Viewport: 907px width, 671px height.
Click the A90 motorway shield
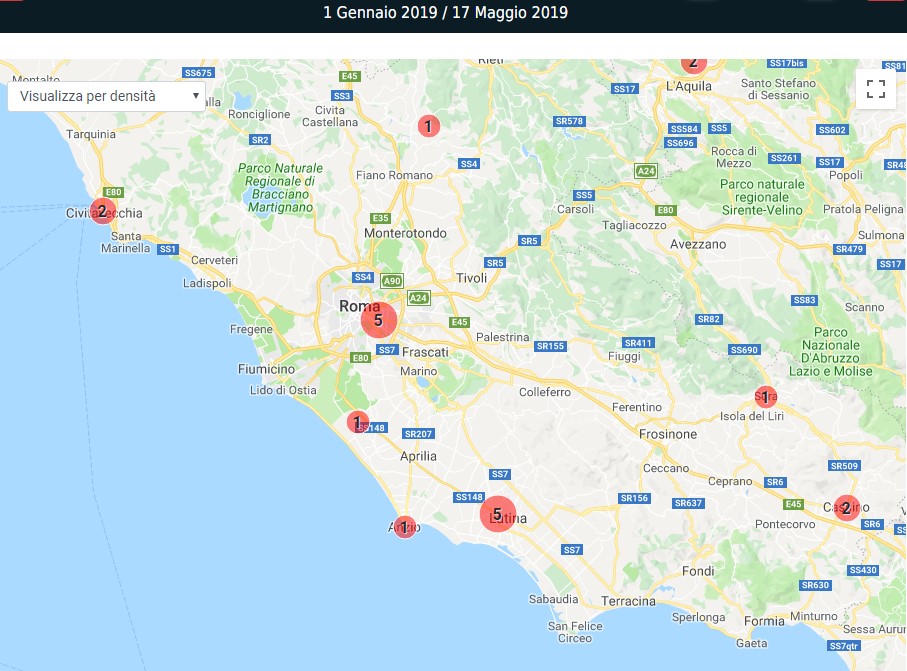[x=392, y=281]
